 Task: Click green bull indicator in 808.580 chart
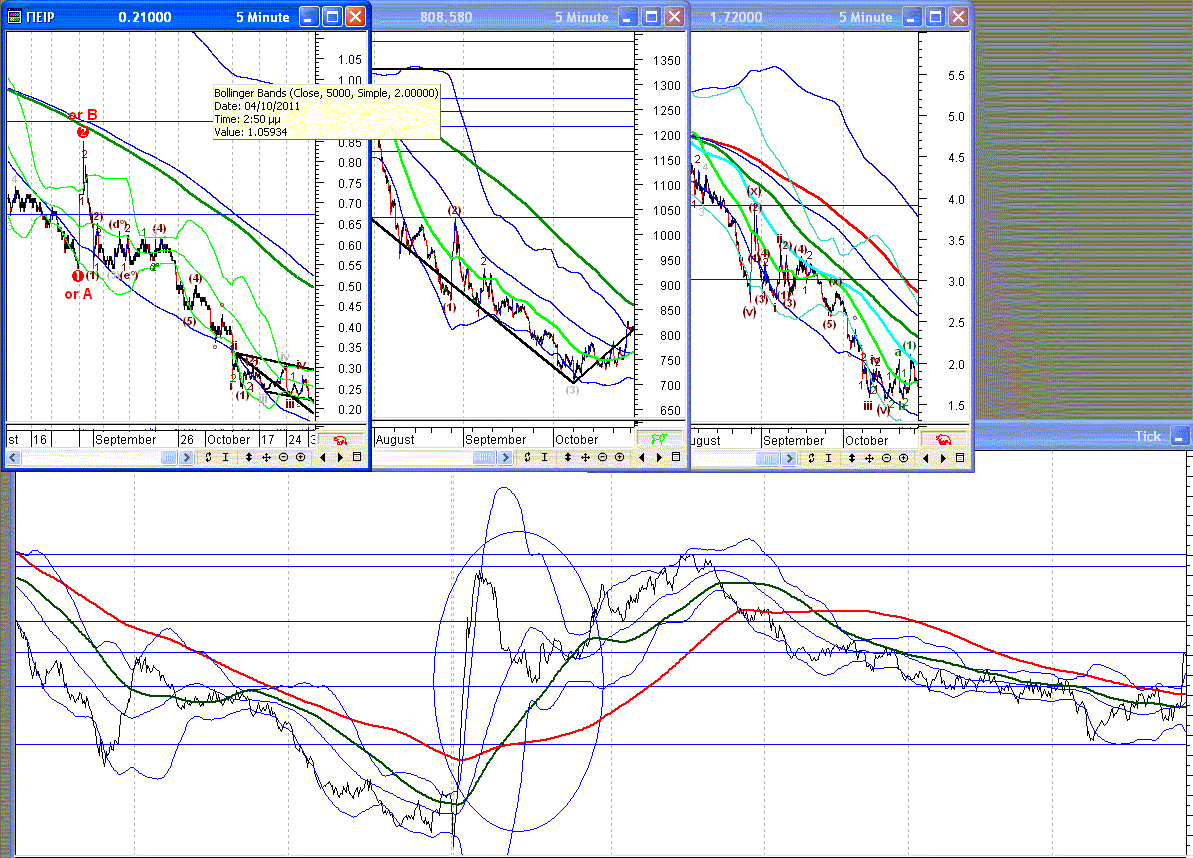tap(658, 439)
